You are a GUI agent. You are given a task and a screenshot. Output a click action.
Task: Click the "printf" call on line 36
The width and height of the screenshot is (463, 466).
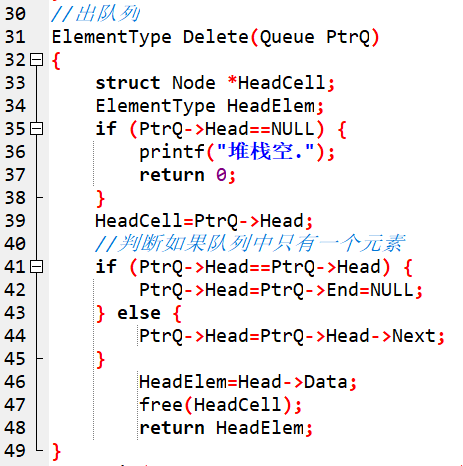click(172, 153)
